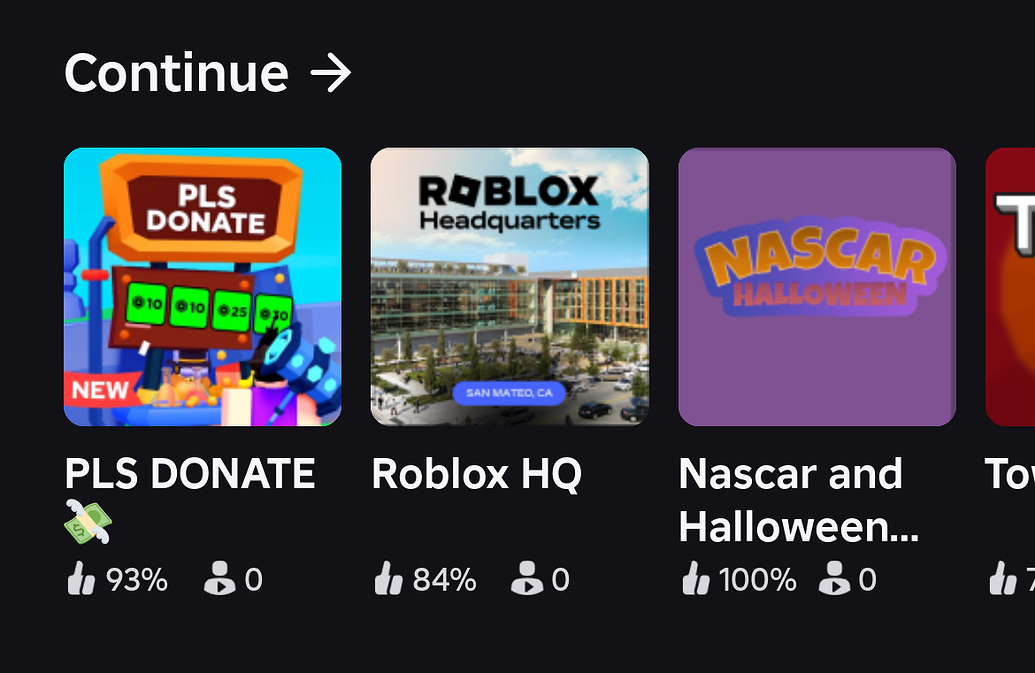The height and width of the screenshot is (673, 1035).
Task: Click the 84% rating under Roblox HQ
Action: pyautogui.click(x=445, y=579)
